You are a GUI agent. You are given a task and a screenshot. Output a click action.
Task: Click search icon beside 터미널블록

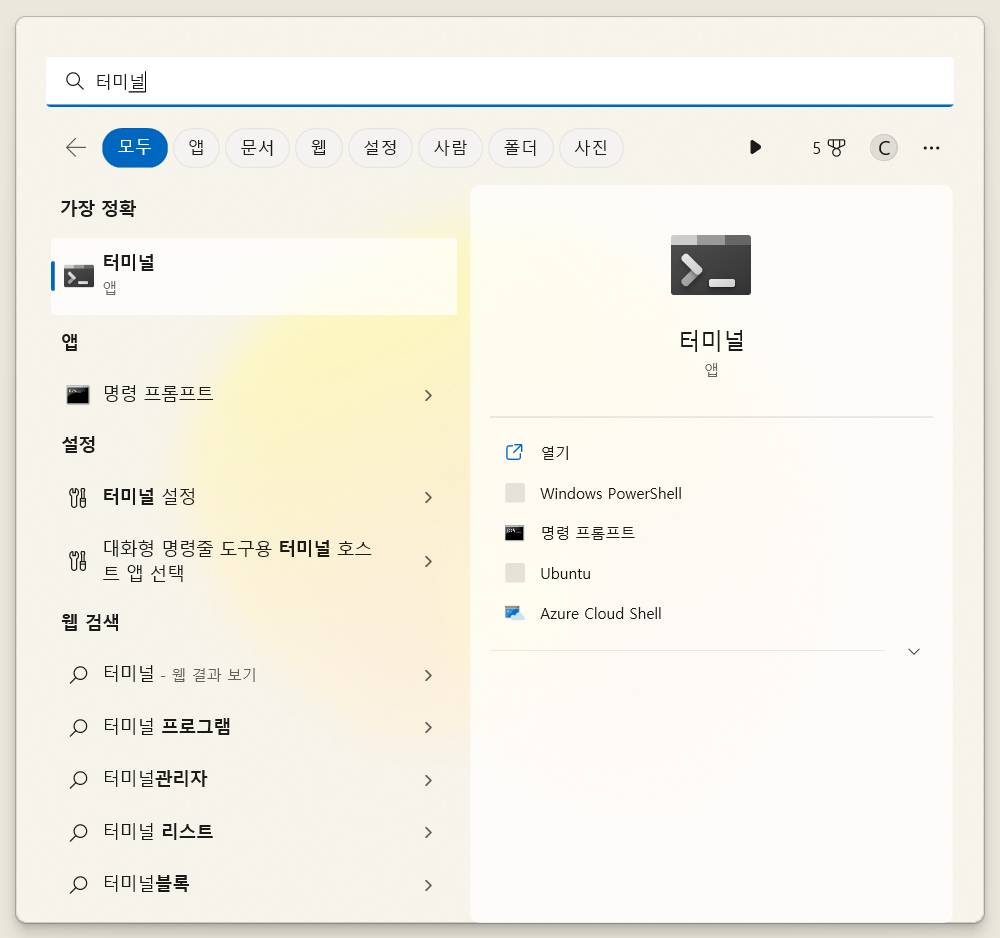point(78,885)
